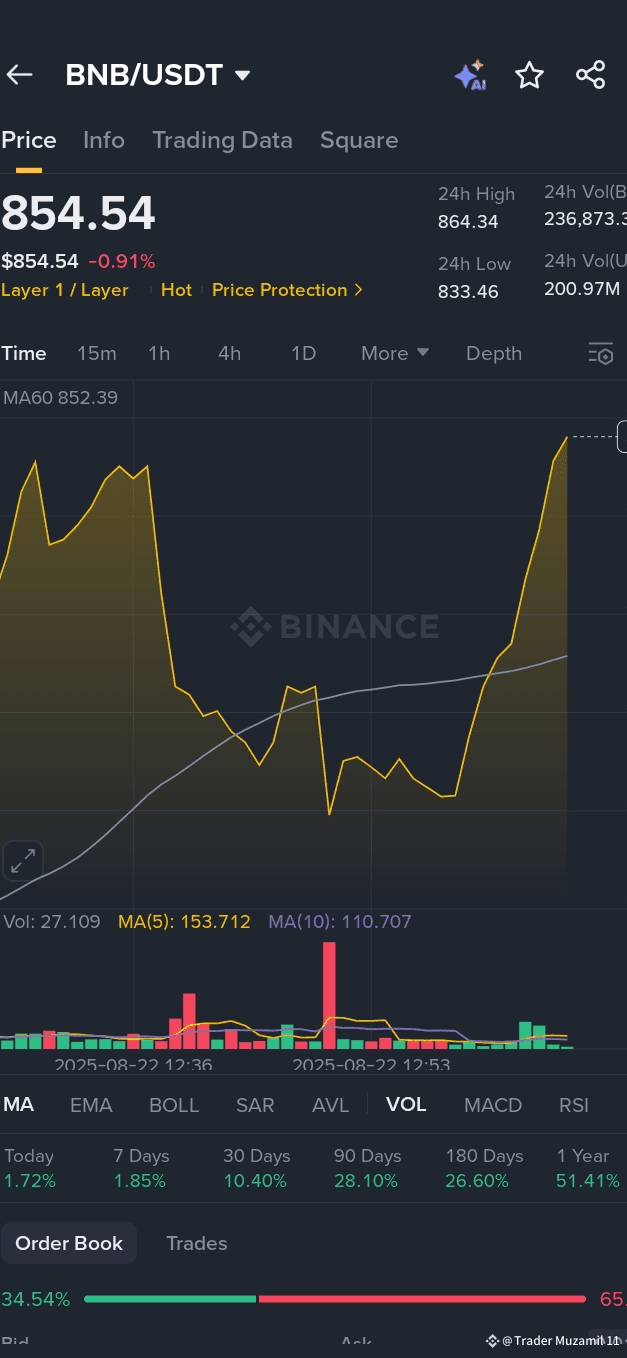Screen dimensions: 627x1358
Task: Open chart settings icon beside Depth
Action: (x=600, y=353)
